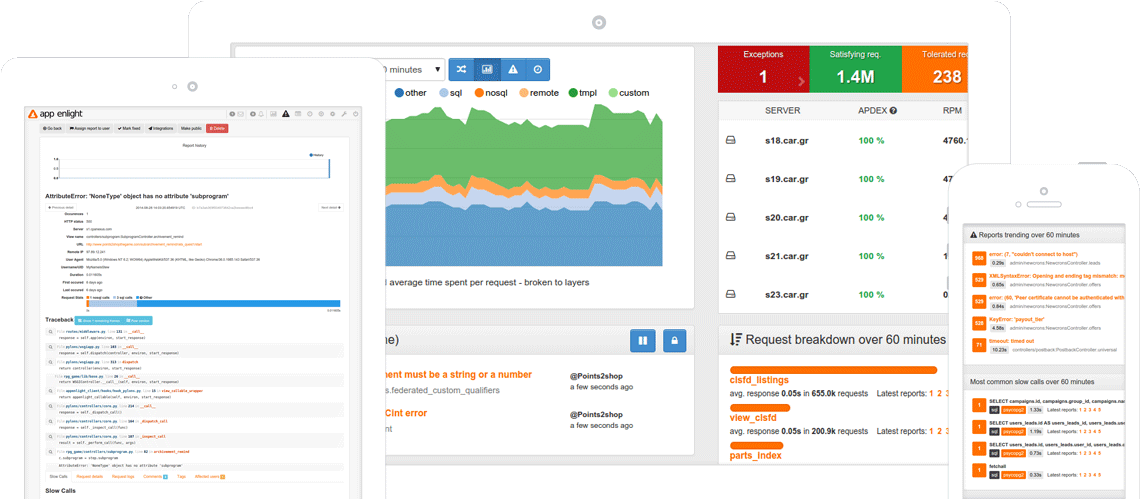Click the warning triangle button in chart toolbar

coord(513,69)
